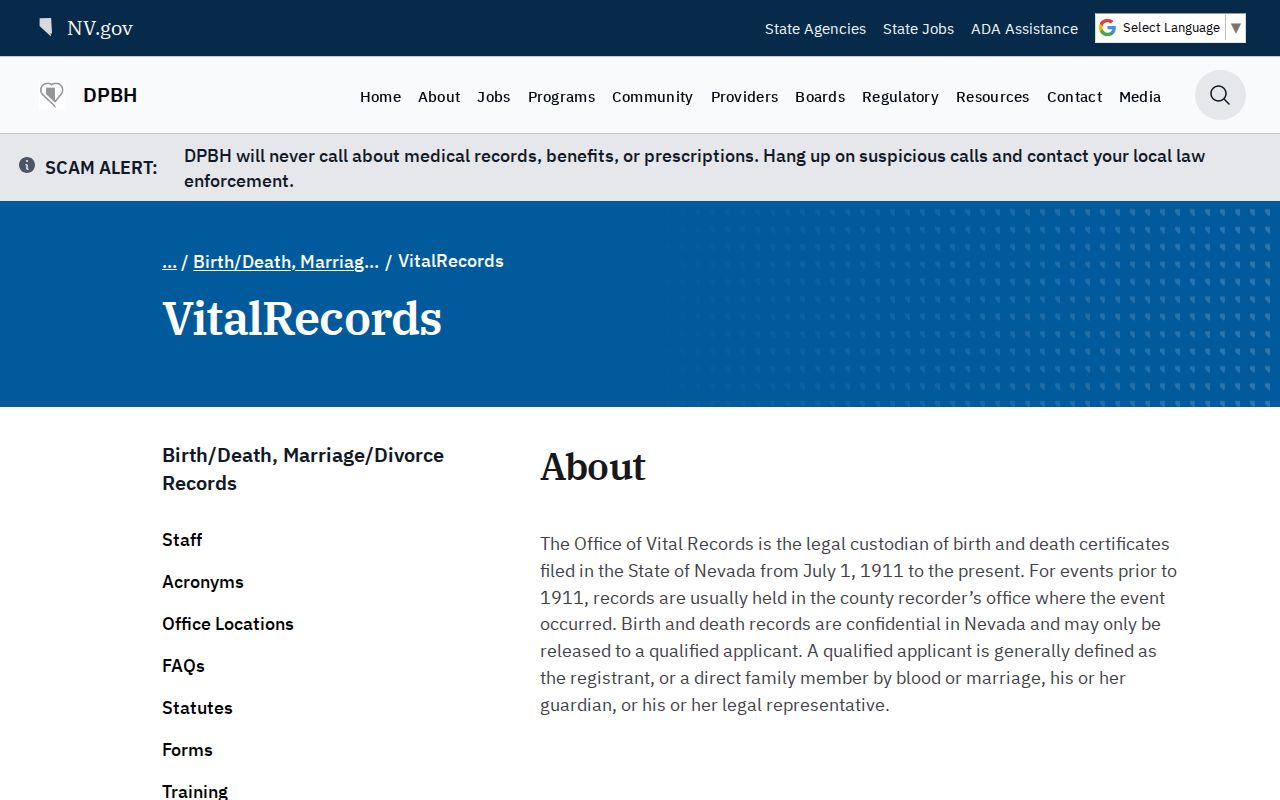Open ADA Assistance link
Screen dimensions: 1280x800
tap(1024, 29)
